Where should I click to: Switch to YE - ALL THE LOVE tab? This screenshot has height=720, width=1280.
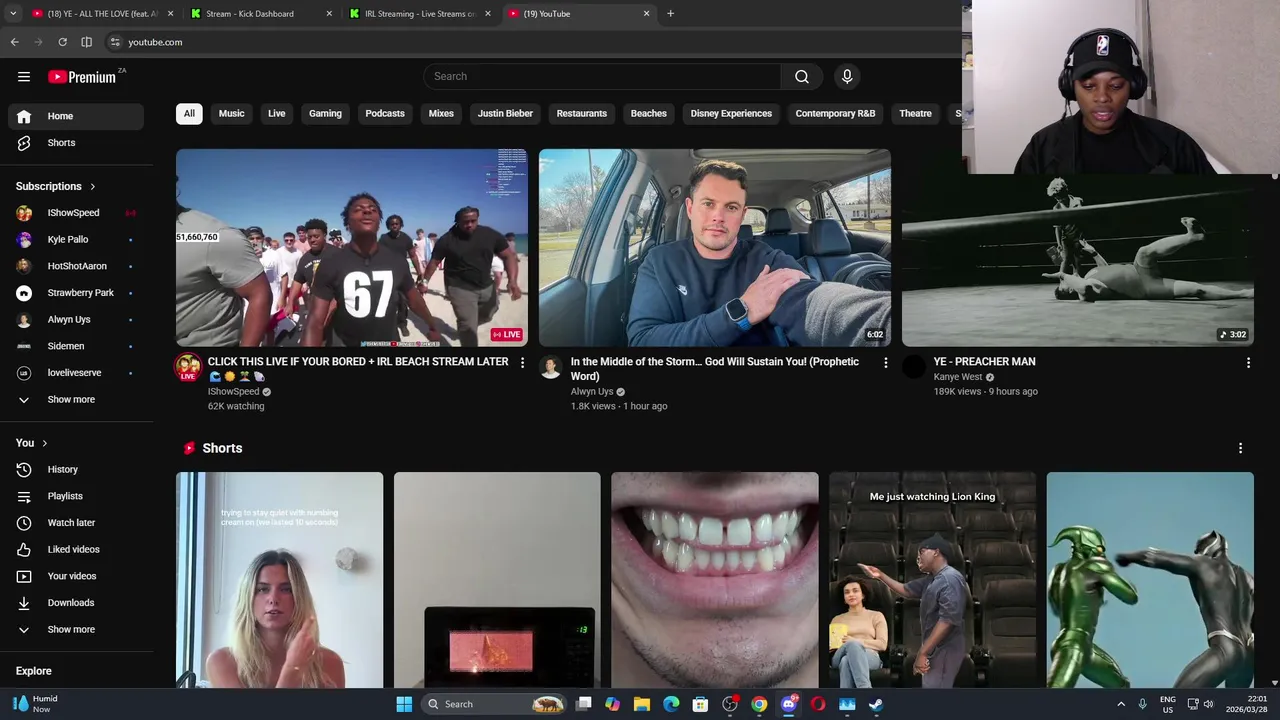pos(102,14)
